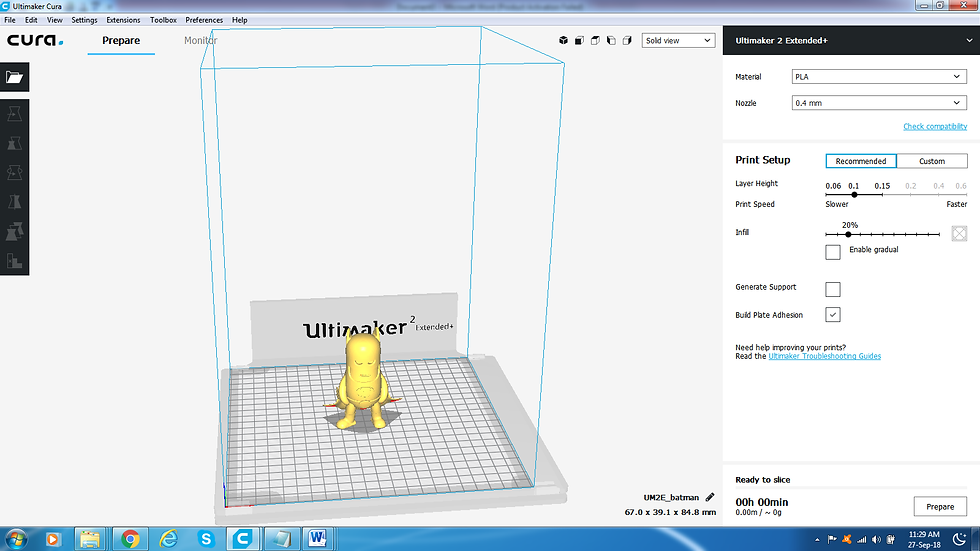Show hidden system tray icons arrow

click(817, 539)
